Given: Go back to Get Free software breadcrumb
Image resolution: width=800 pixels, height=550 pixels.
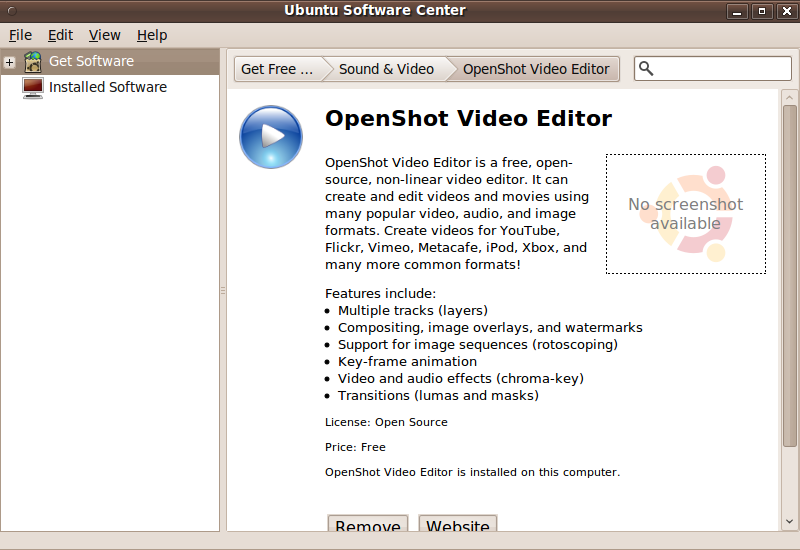Looking at the screenshot, I should click(277, 69).
